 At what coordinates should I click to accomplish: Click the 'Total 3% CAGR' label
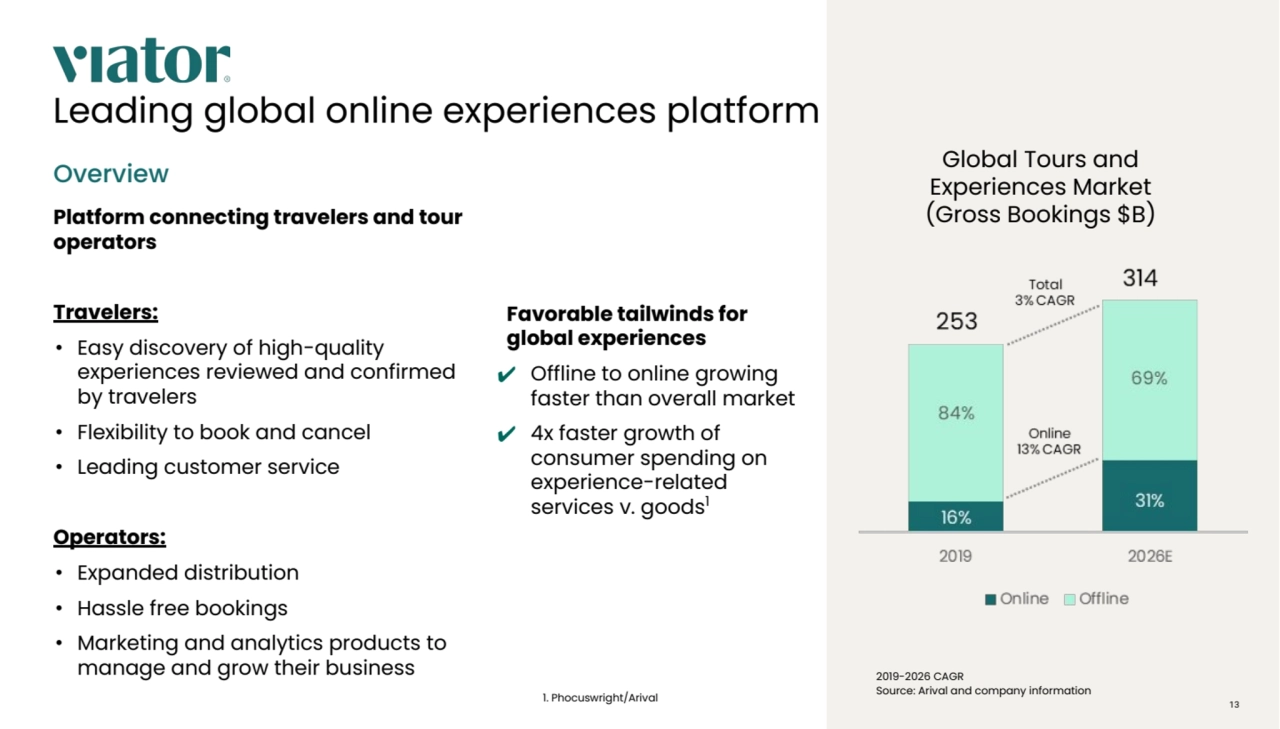point(1045,292)
